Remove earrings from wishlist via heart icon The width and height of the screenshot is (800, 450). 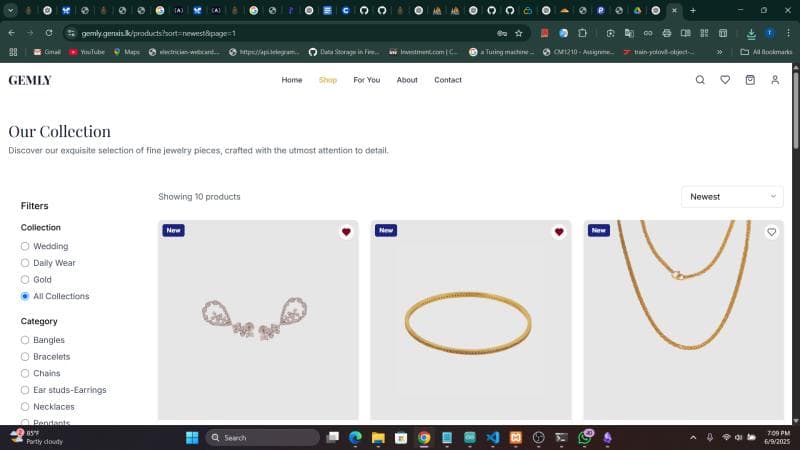(346, 232)
